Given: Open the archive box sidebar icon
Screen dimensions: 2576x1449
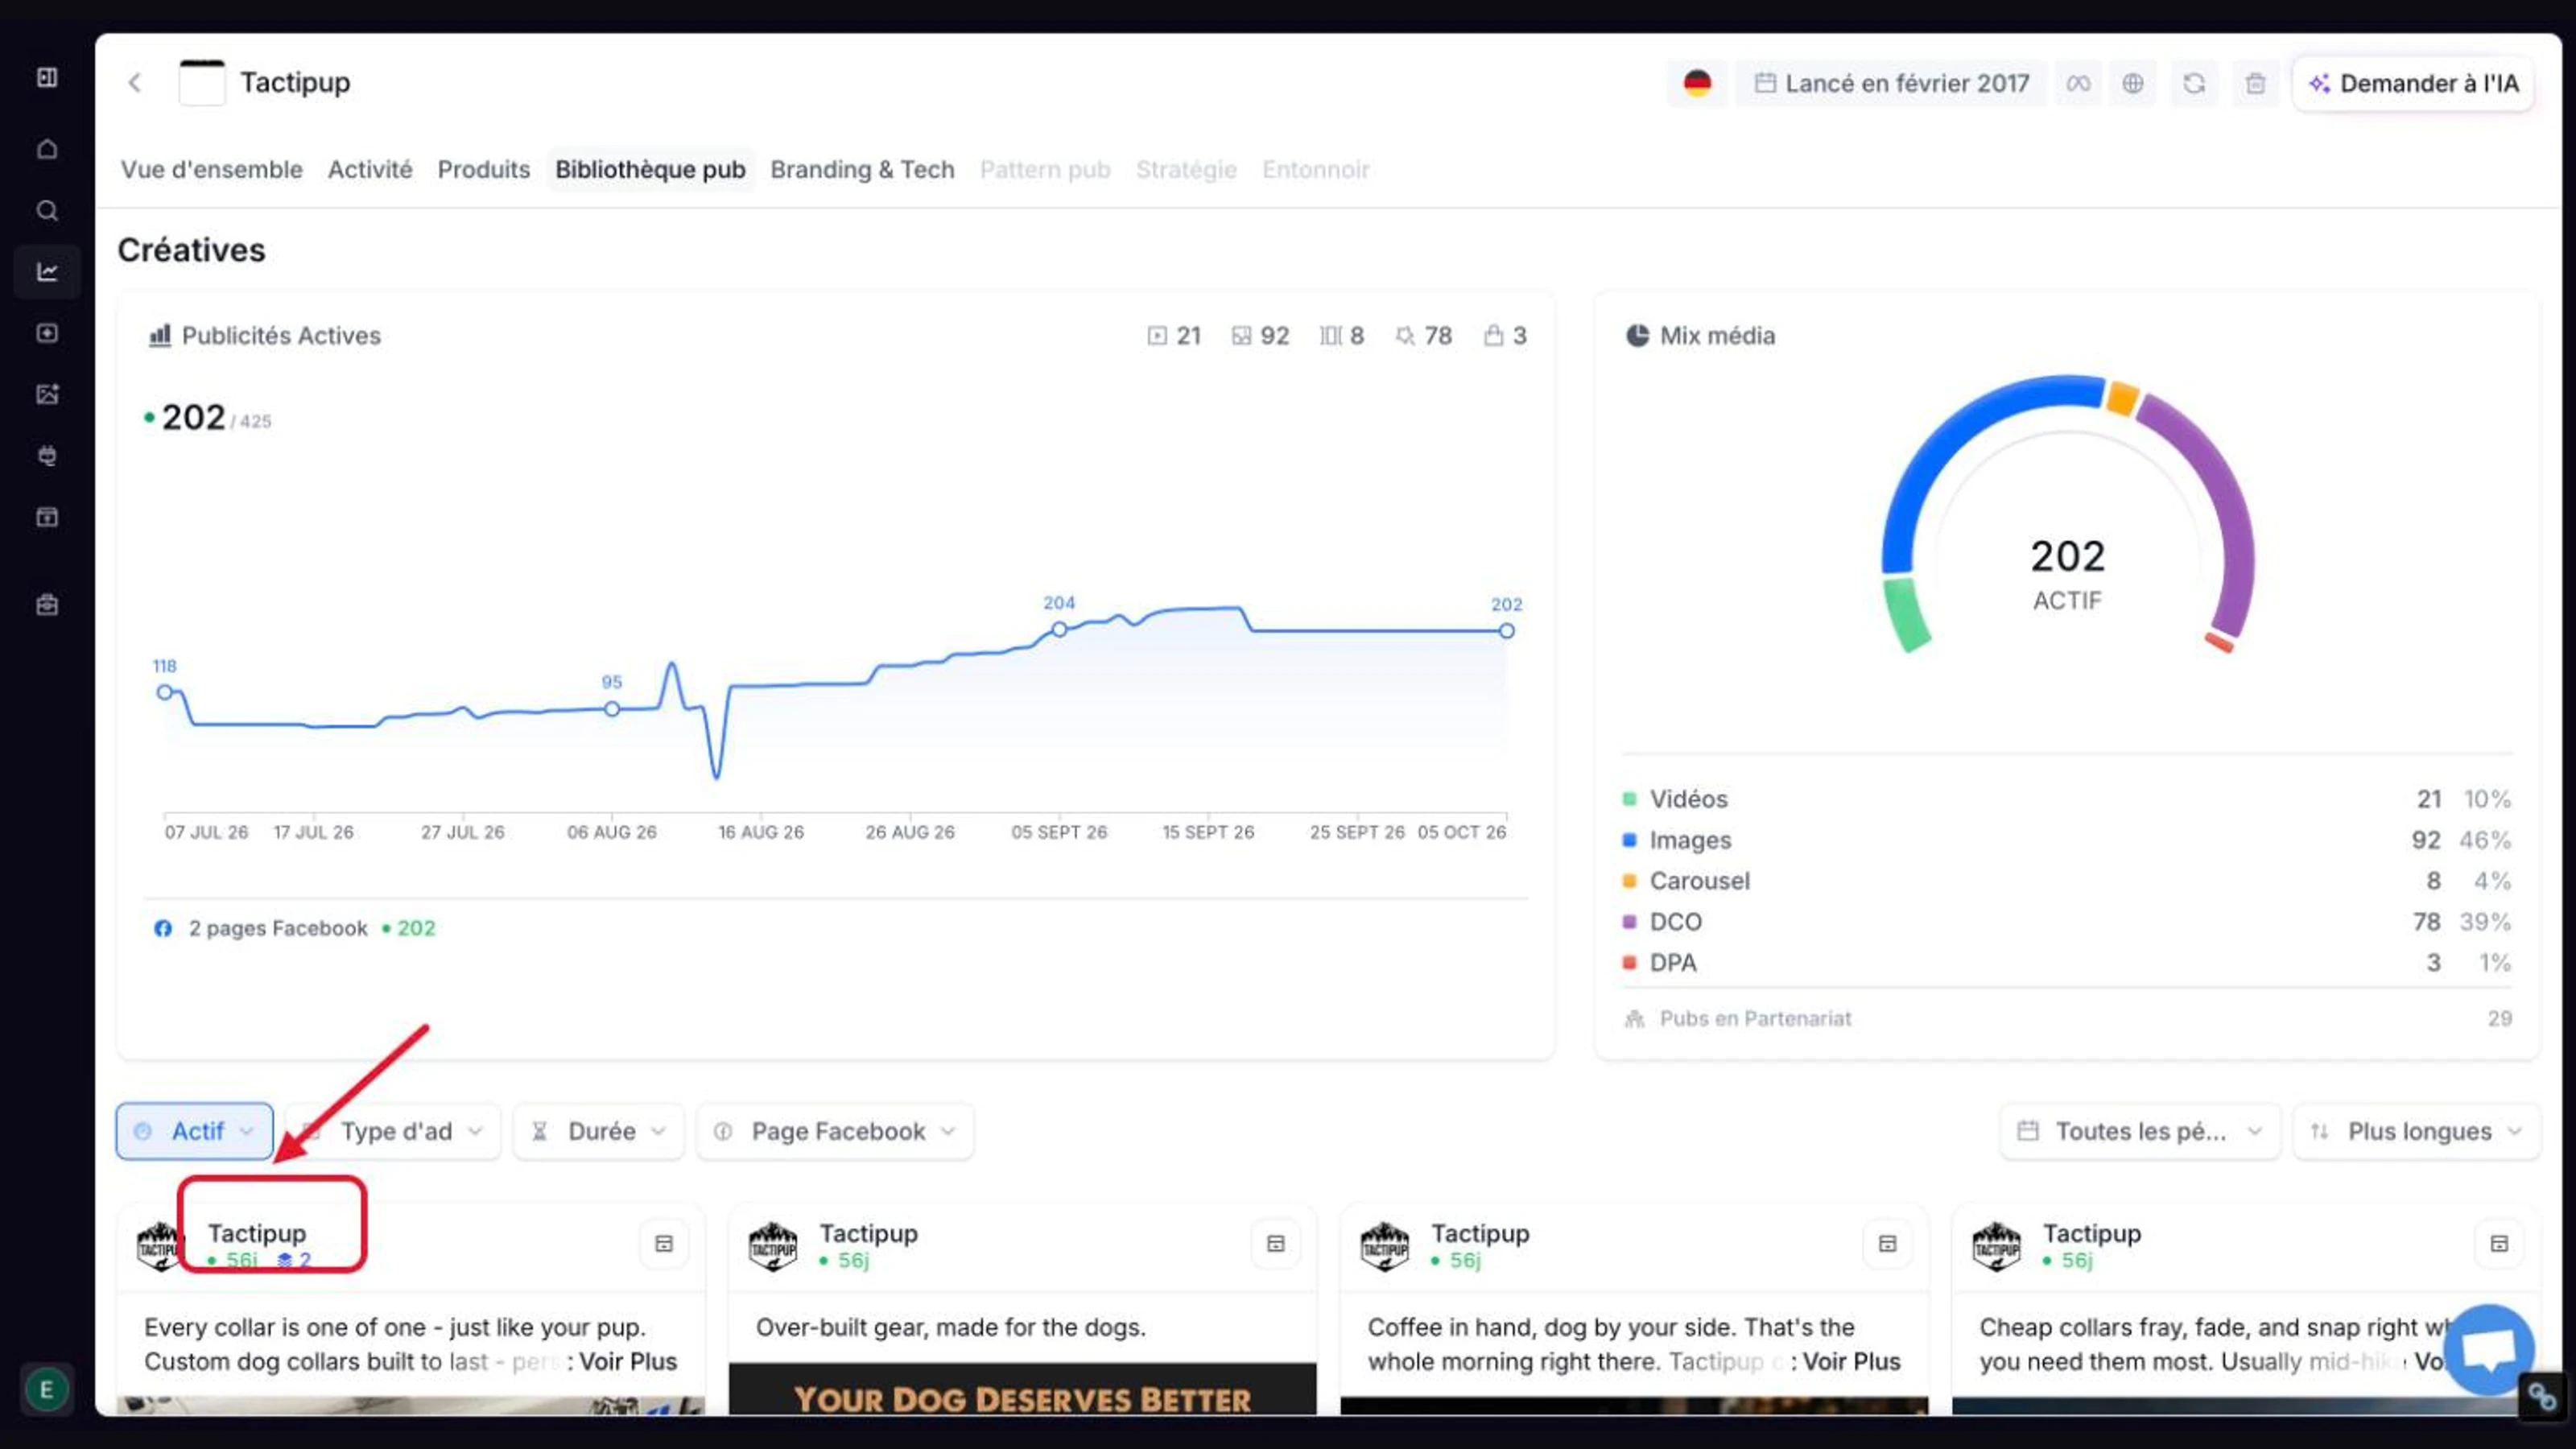Looking at the screenshot, I should pos(47,517).
